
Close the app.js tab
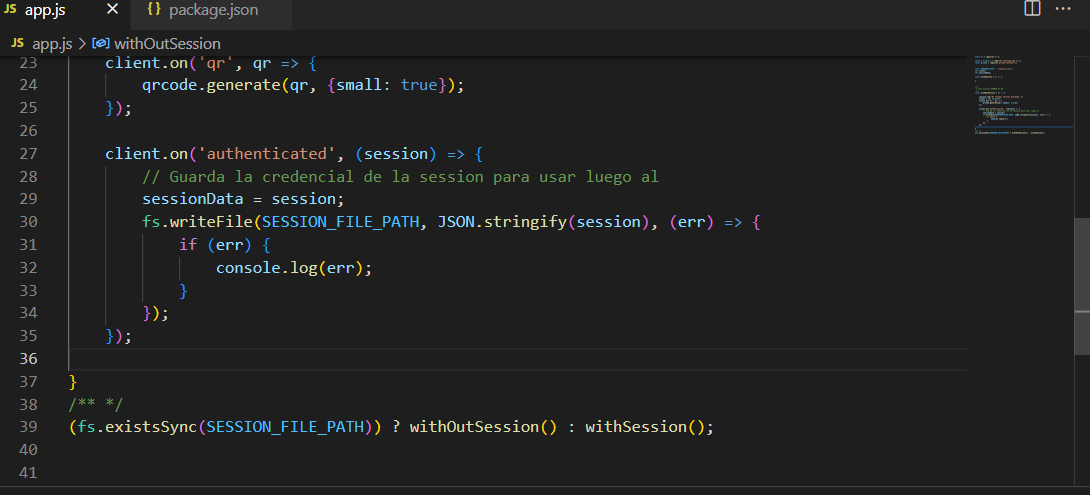(x=112, y=10)
